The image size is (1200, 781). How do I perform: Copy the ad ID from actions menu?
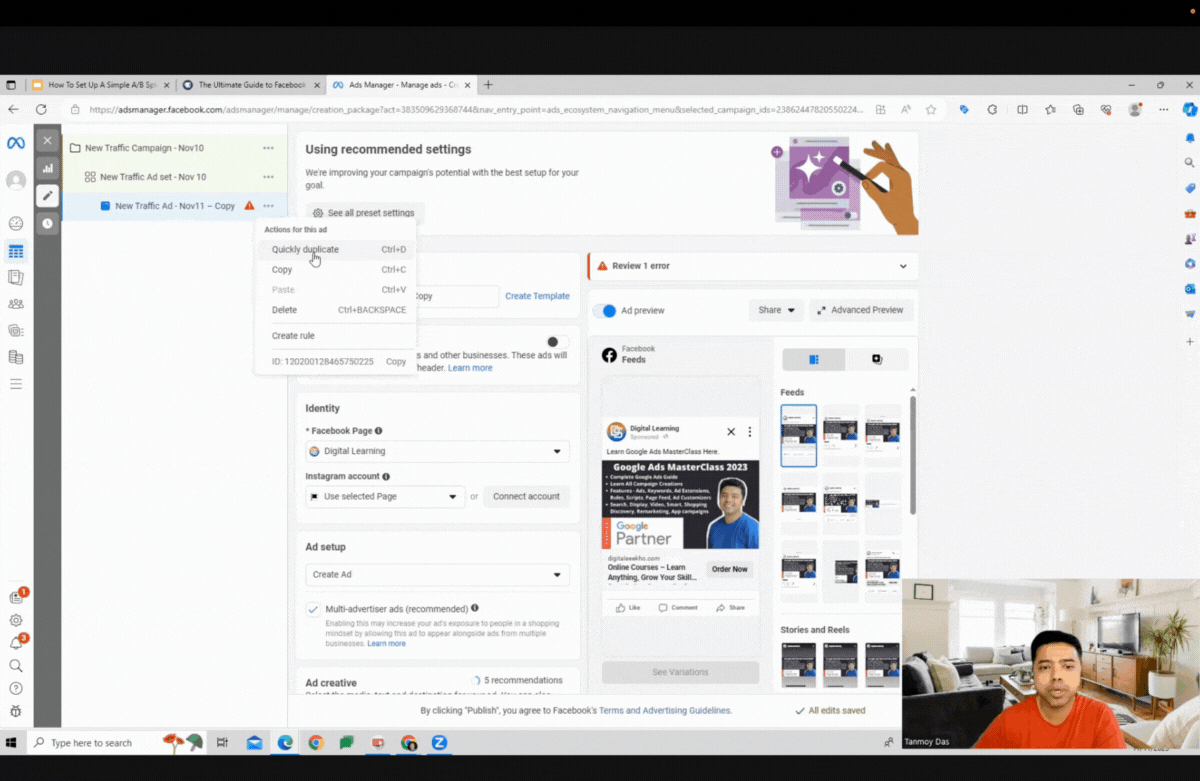(396, 362)
